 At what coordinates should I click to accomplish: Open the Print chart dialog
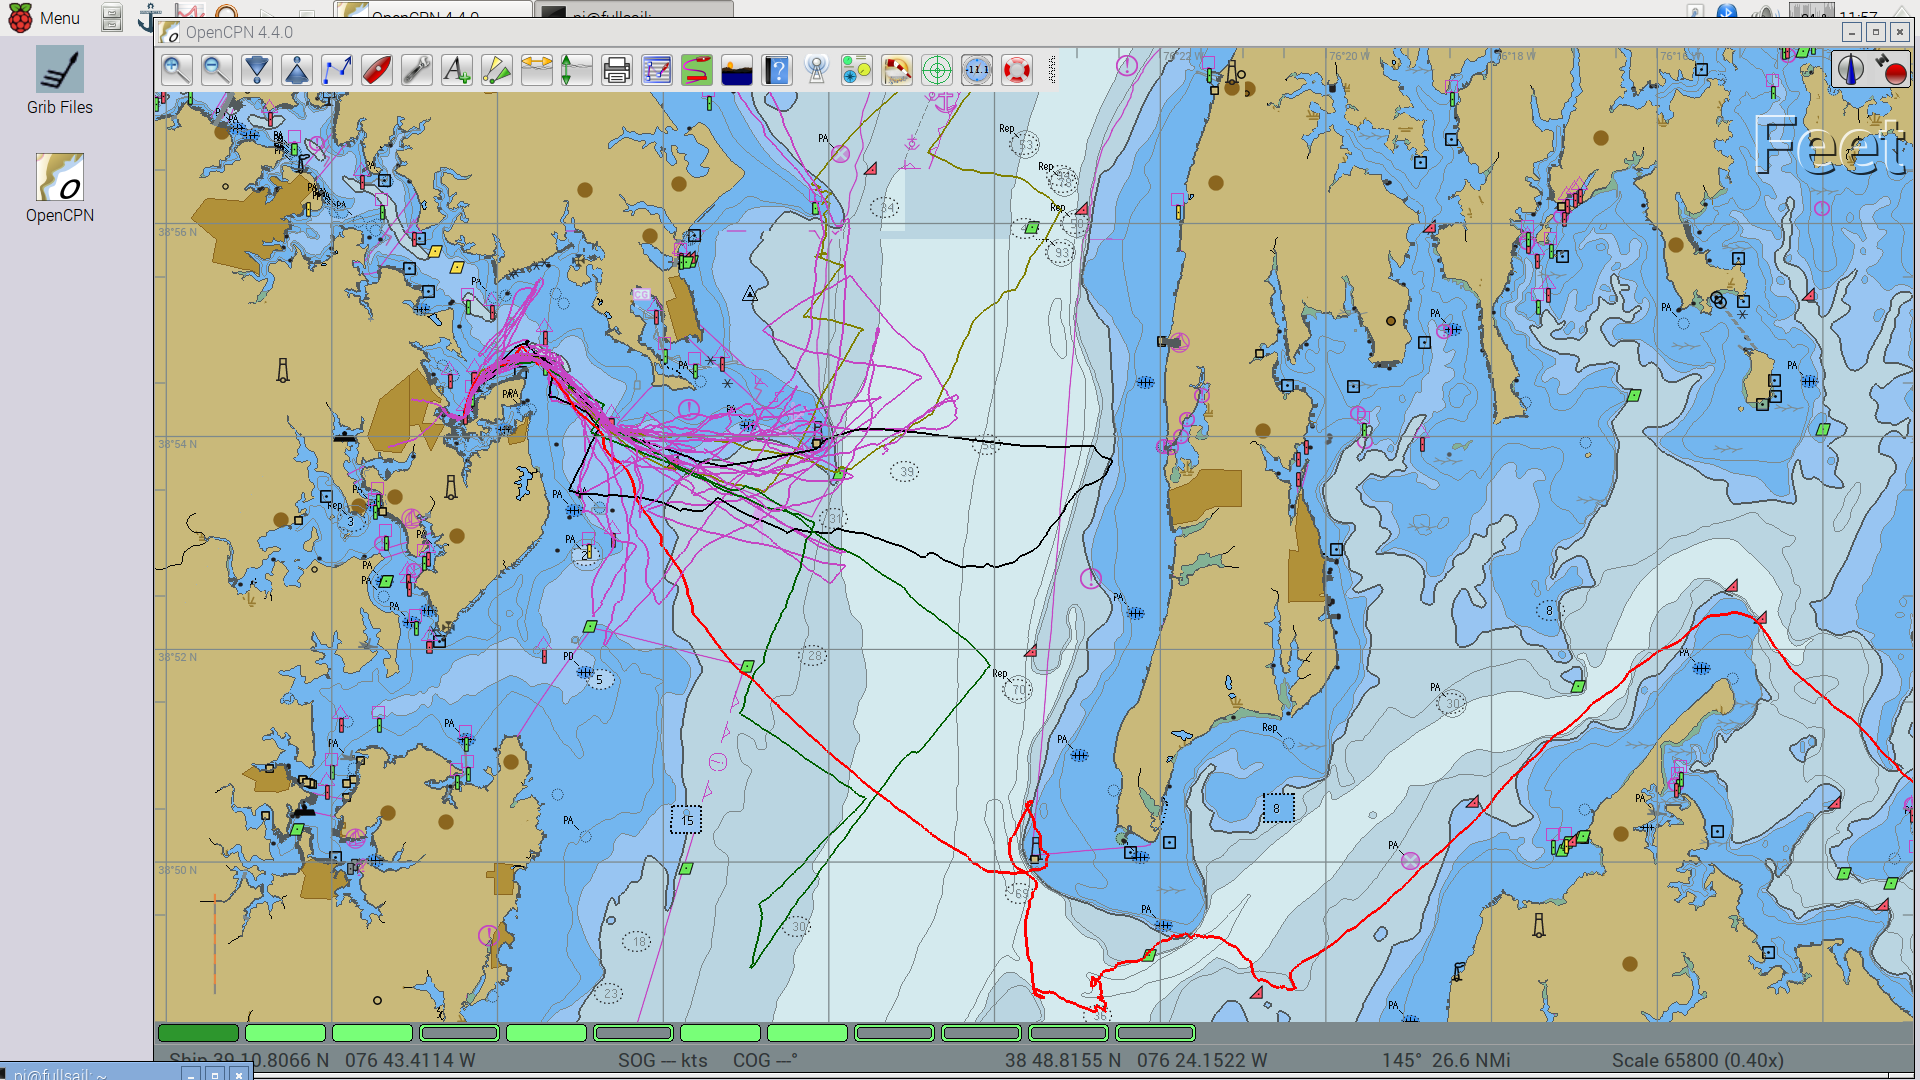coord(617,70)
